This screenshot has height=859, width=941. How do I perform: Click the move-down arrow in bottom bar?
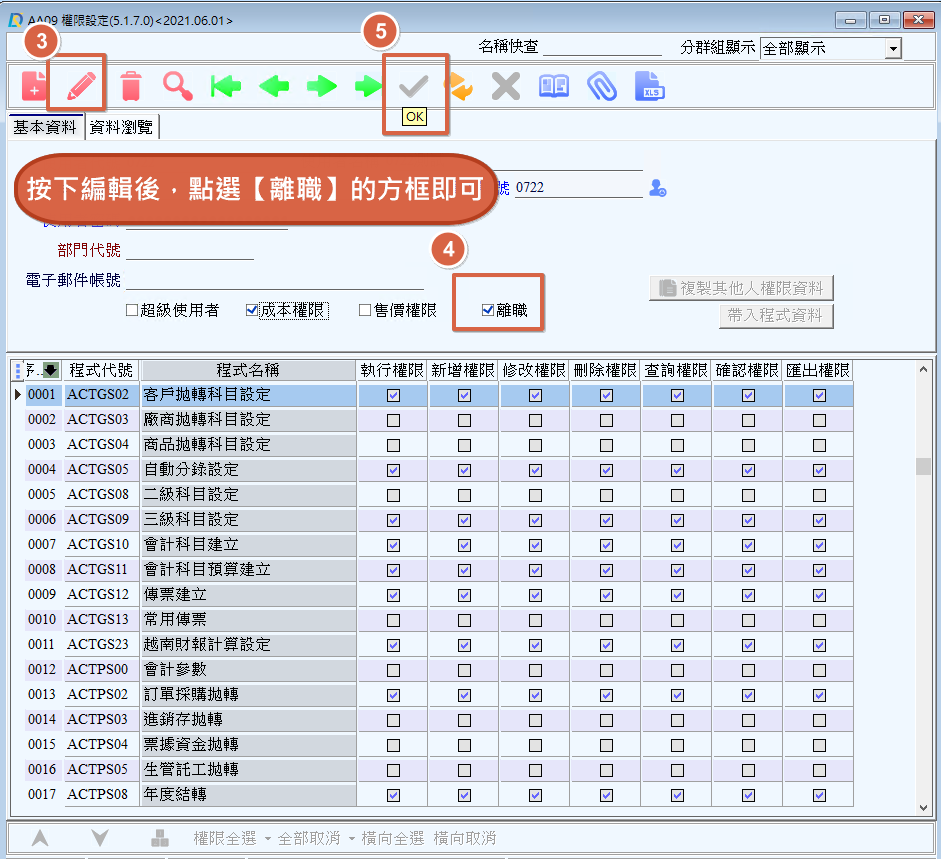100,837
